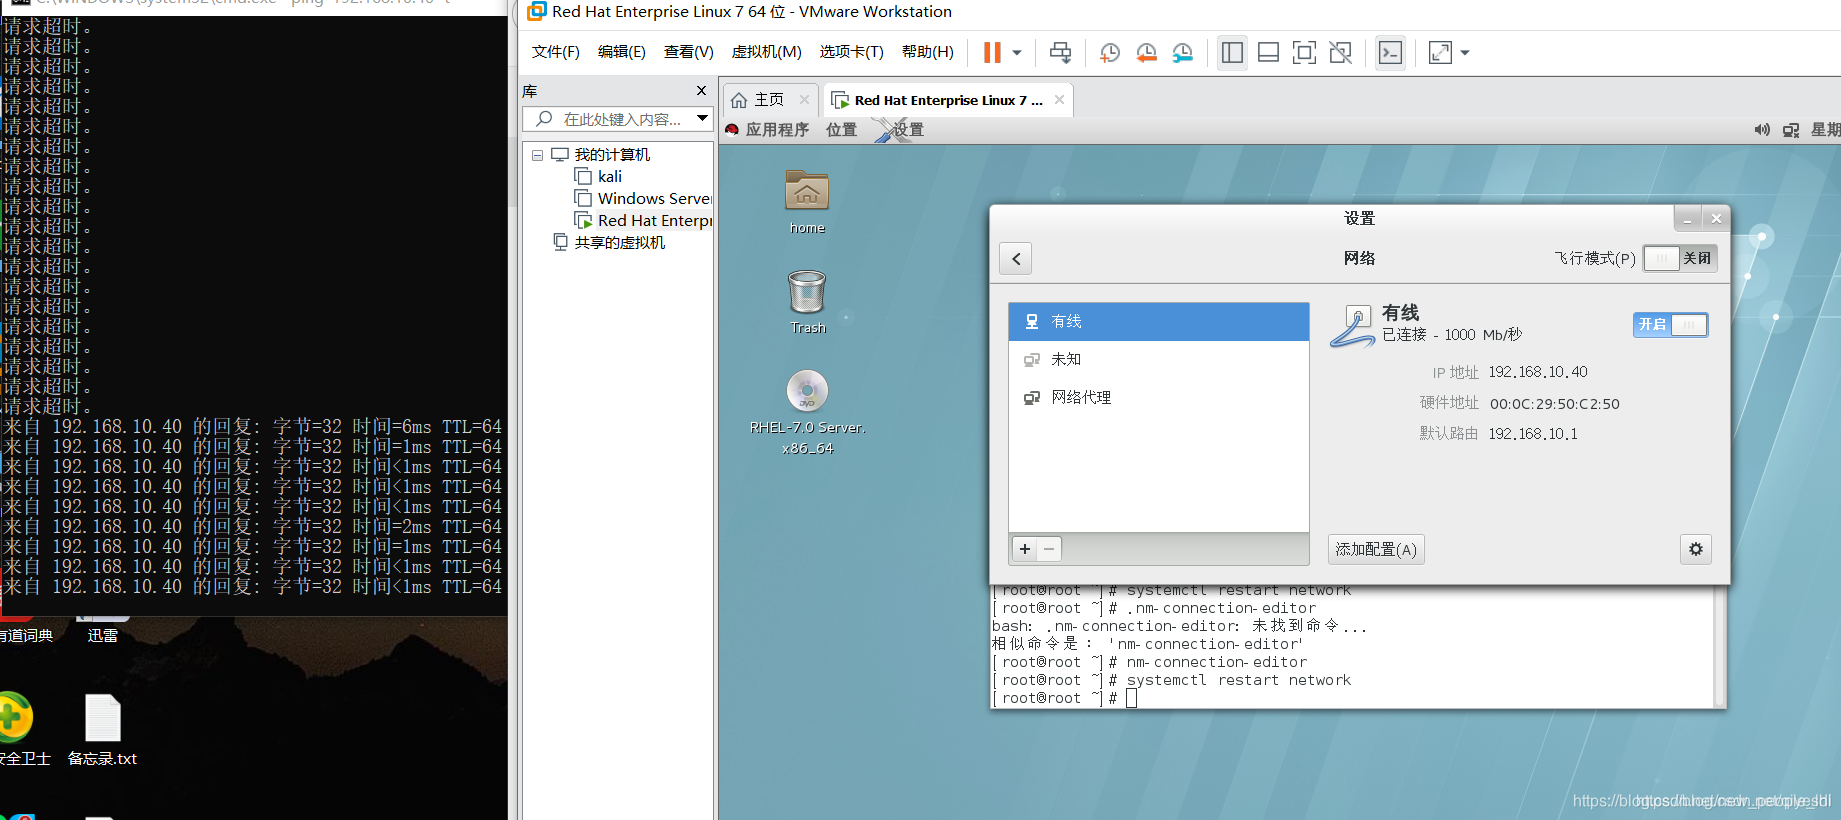
Task: Select the kali virtual machine
Action: tap(609, 177)
